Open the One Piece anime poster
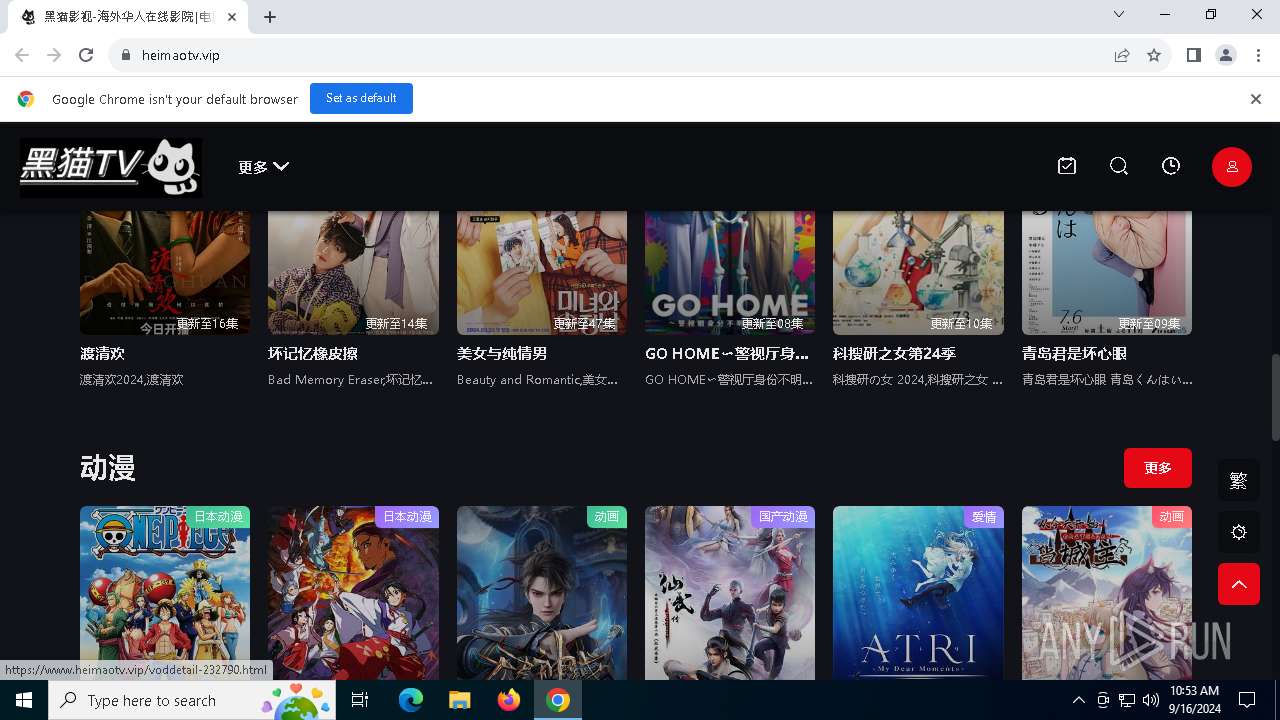 coord(165,593)
